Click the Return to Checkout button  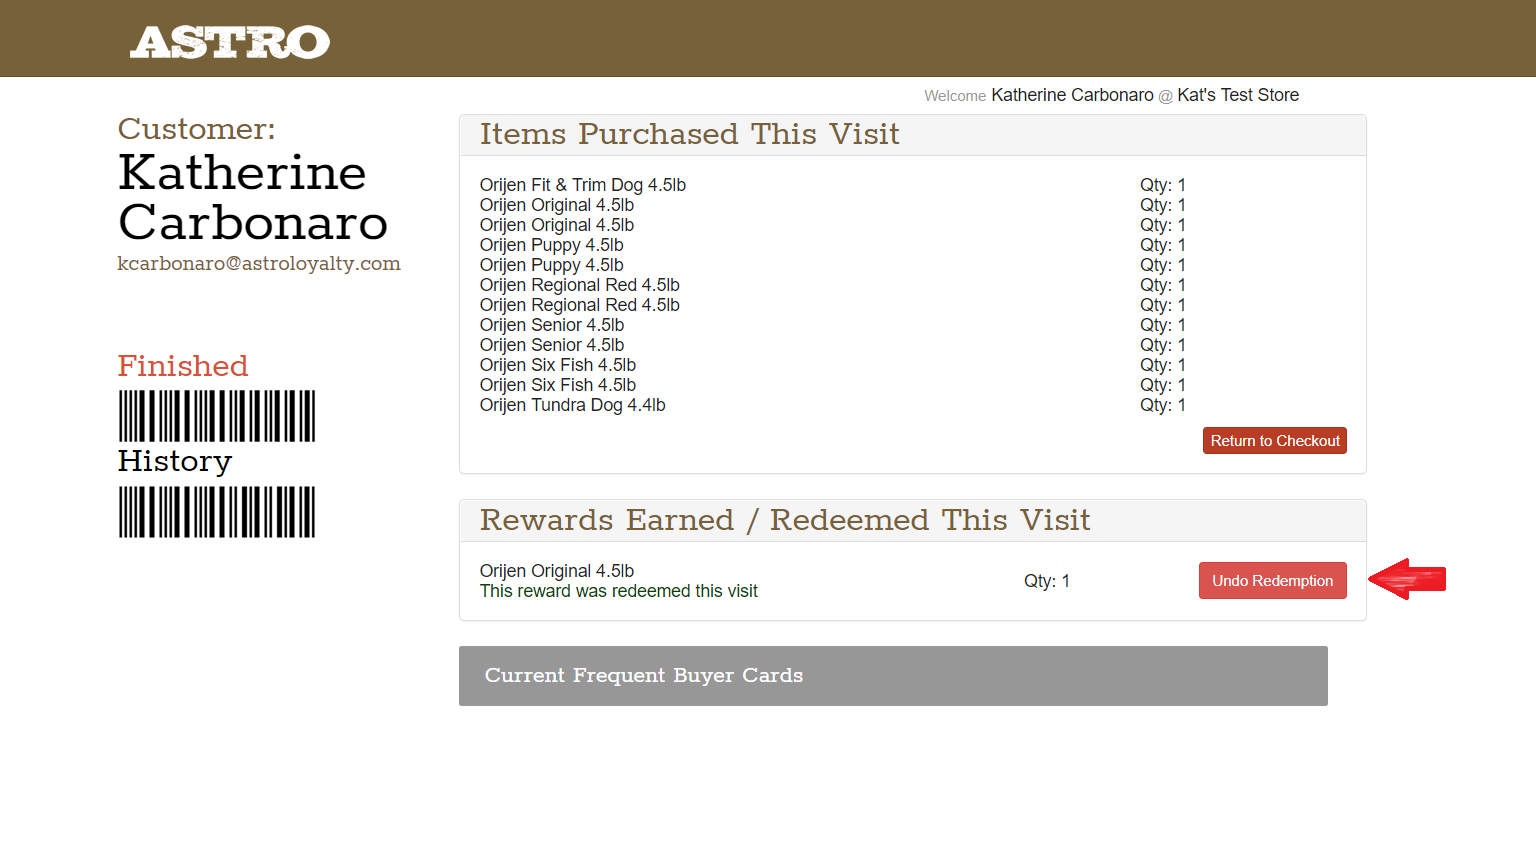(x=1275, y=441)
